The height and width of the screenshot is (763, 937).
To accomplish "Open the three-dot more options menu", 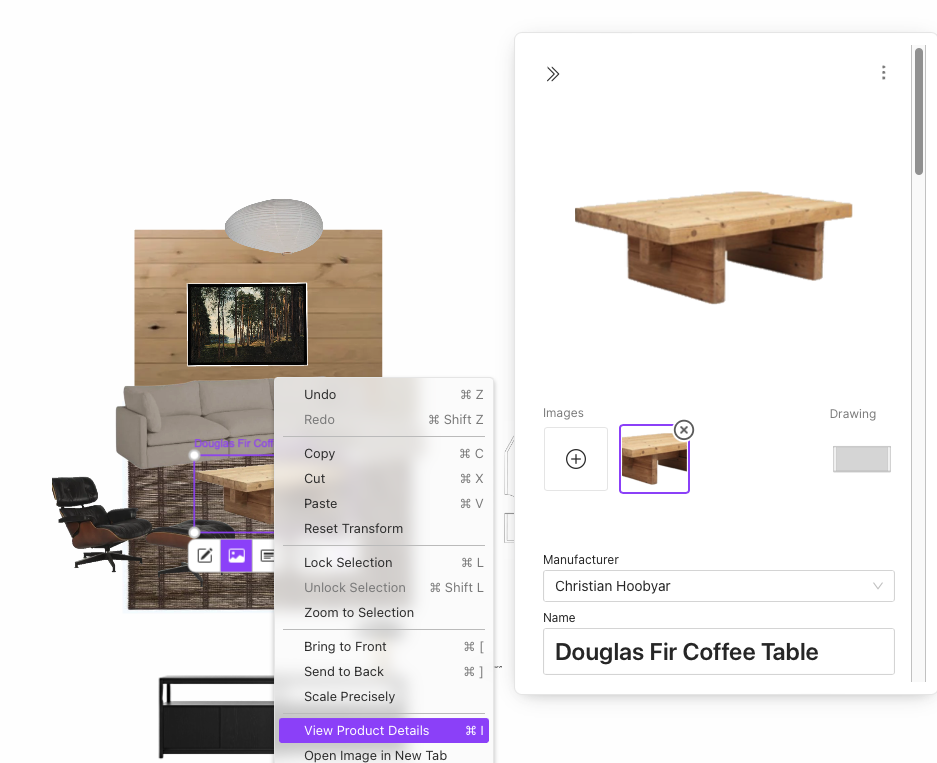I will [x=883, y=73].
